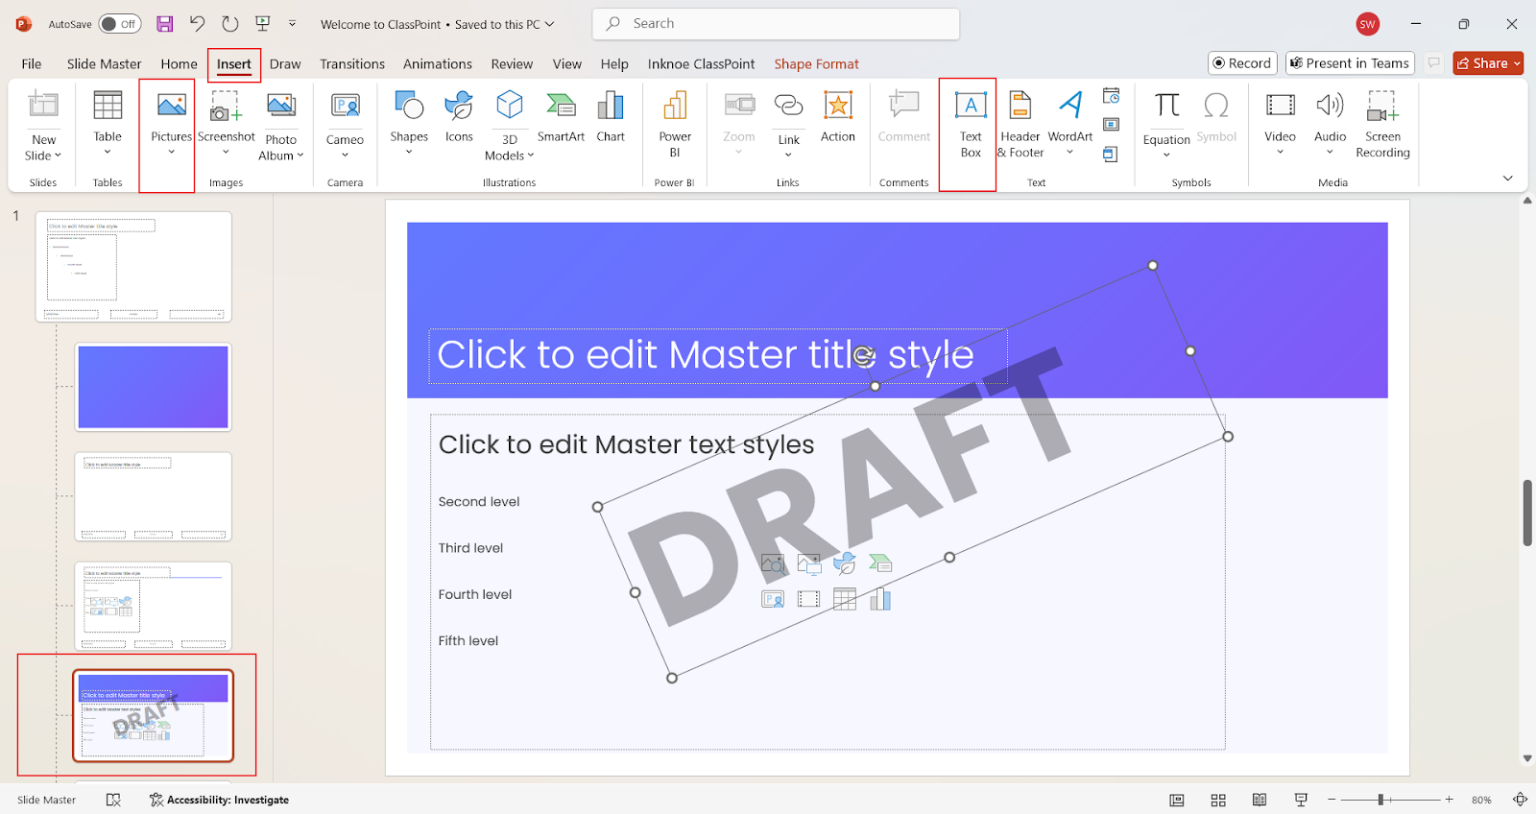The height and width of the screenshot is (814, 1536).
Task: Switch to Slide Sorter view
Action: click(1218, 800)
